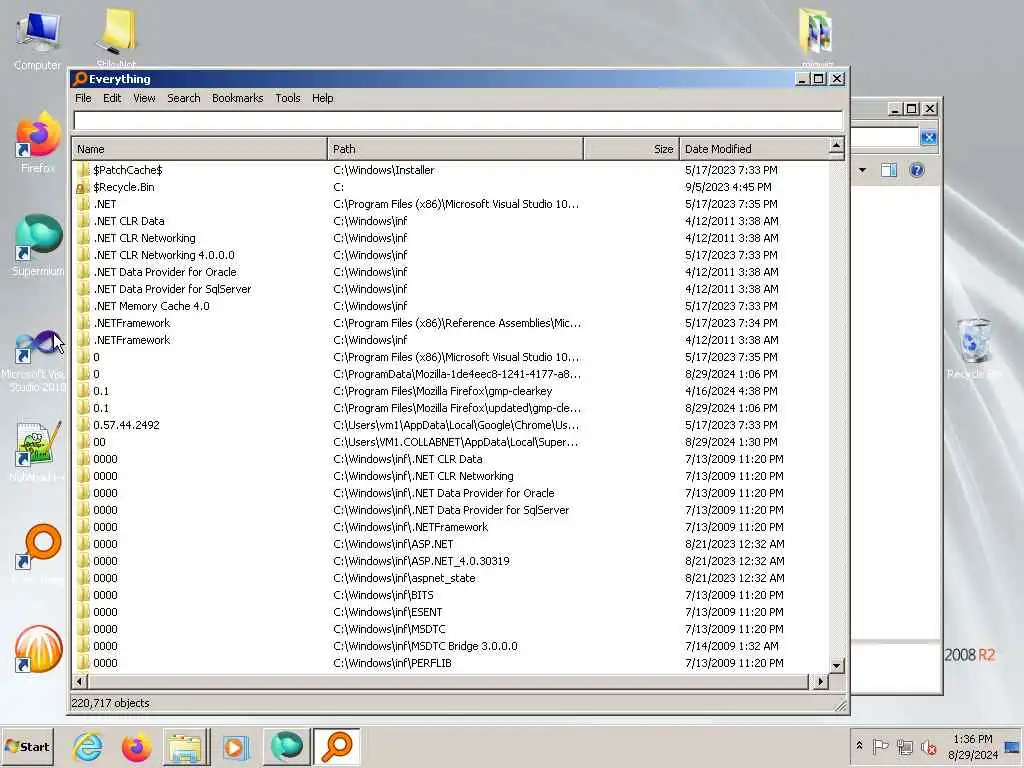Open the Edit menu
The image size is (1024, 768).
(x=112, y=98)
